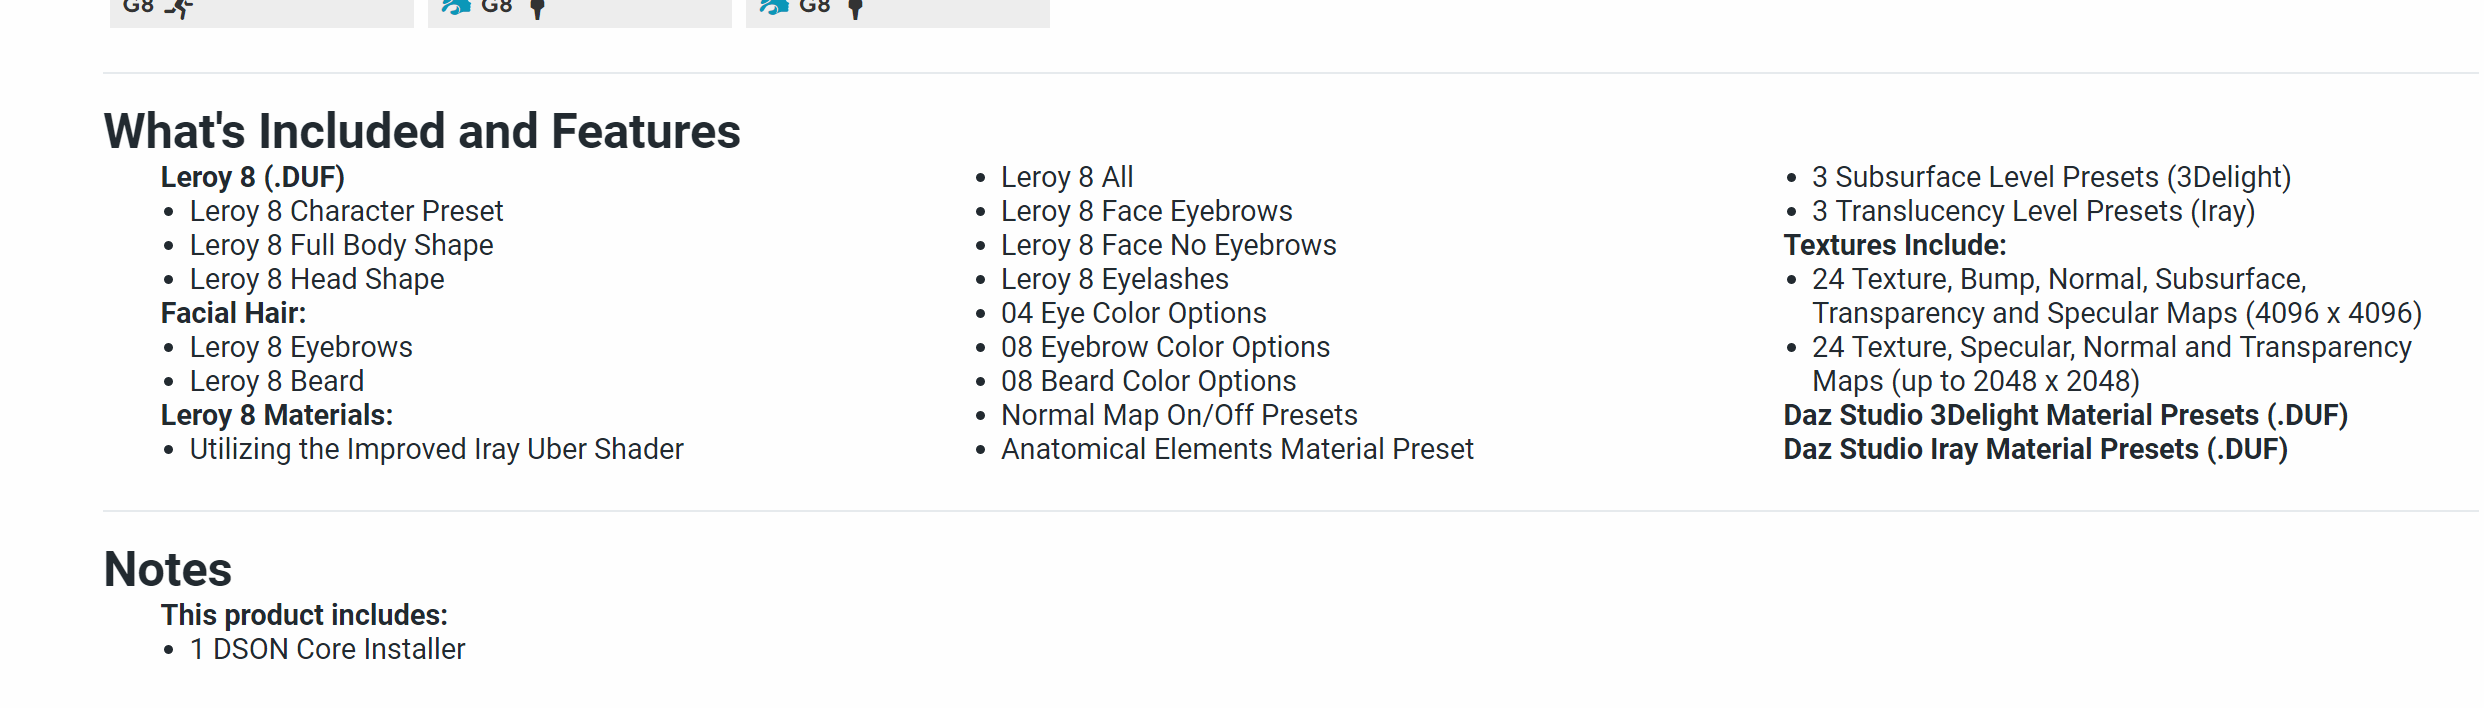Click the black figure icon in third card

[855, 9]
